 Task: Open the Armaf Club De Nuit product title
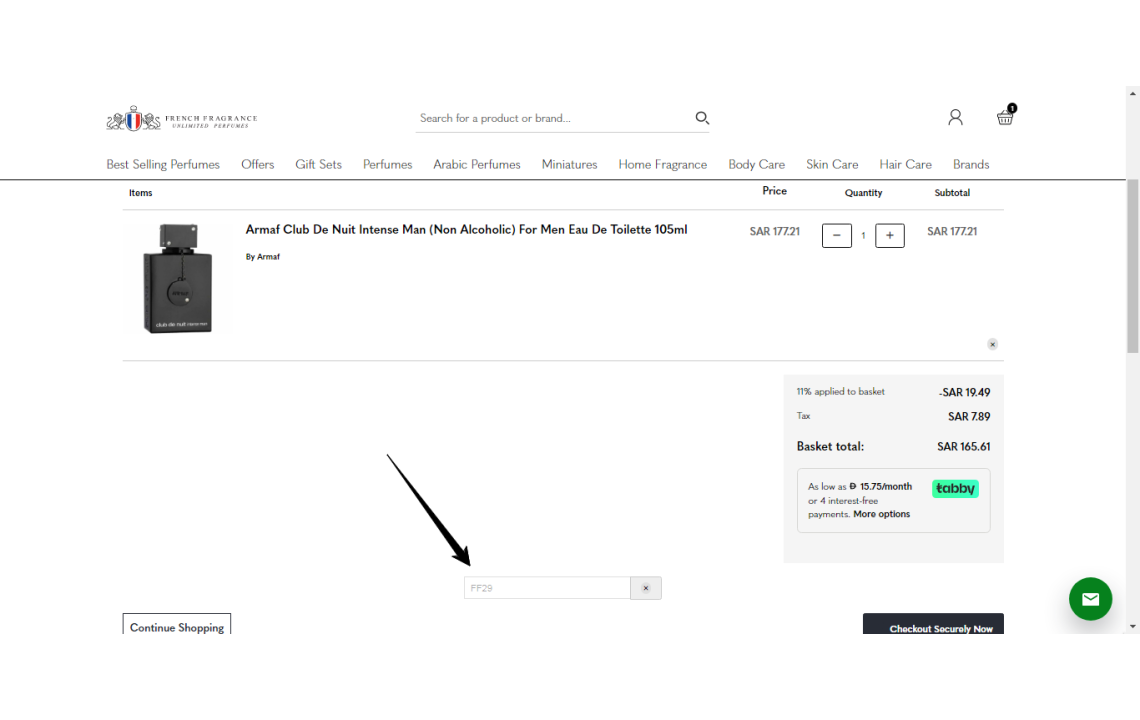pos(466,230)
